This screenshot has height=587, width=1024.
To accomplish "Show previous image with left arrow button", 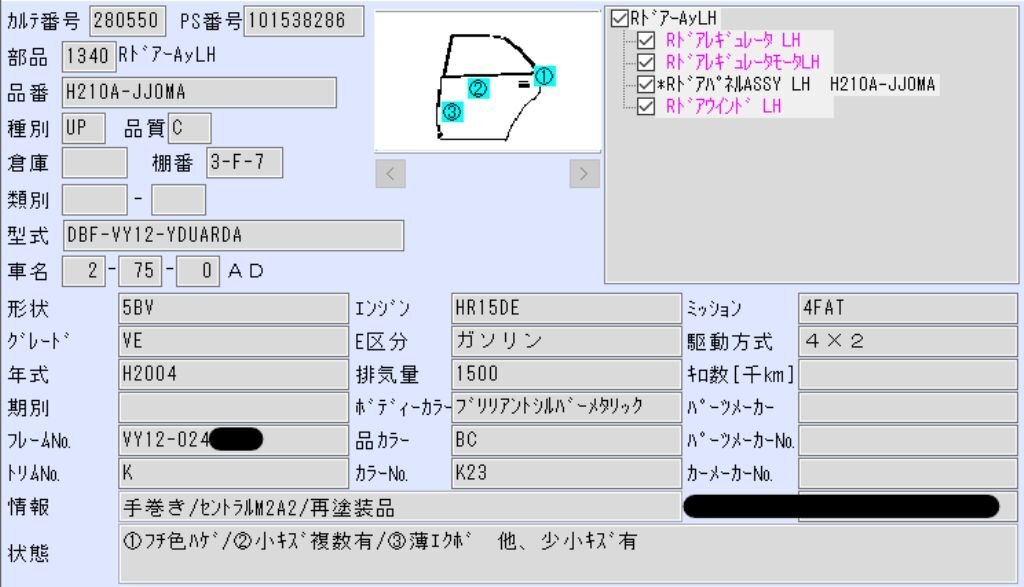I will (391, 174).
